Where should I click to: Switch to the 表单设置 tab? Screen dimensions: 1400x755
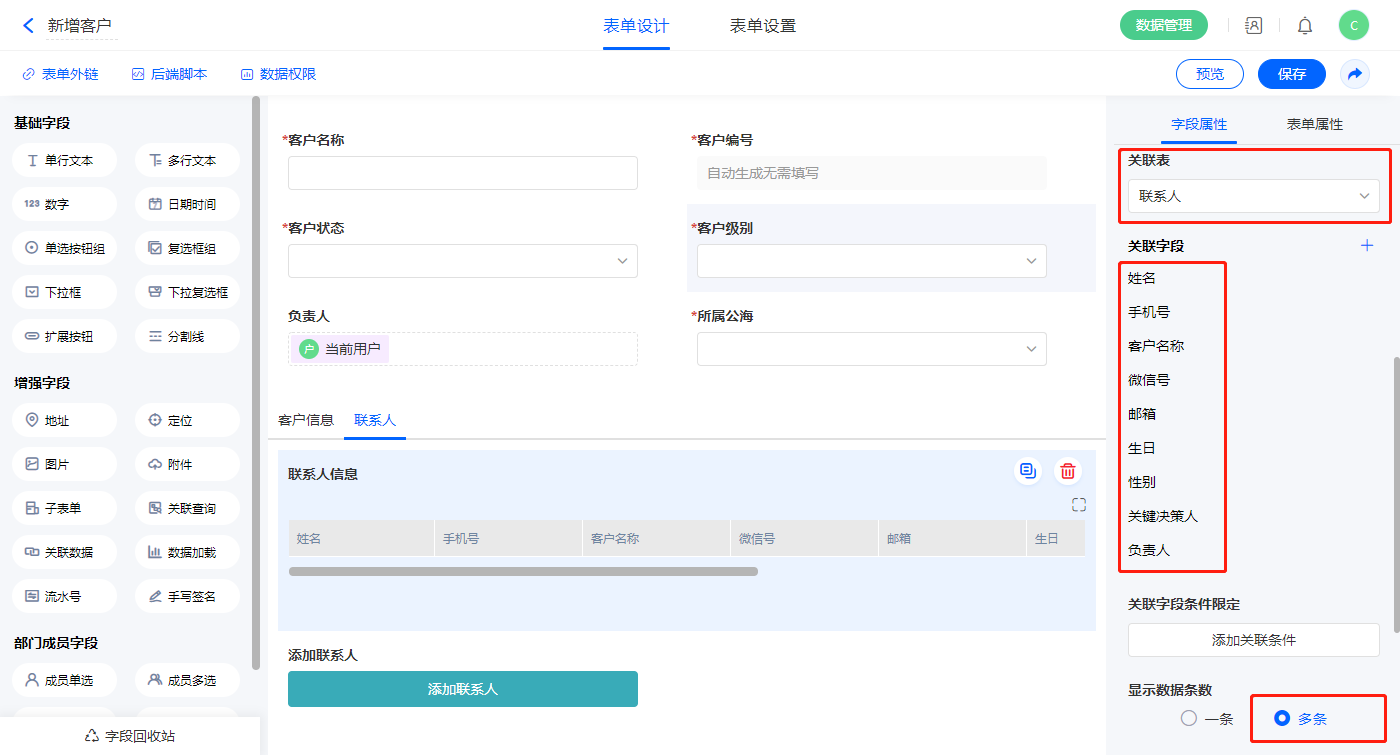(x=762, y=26)
